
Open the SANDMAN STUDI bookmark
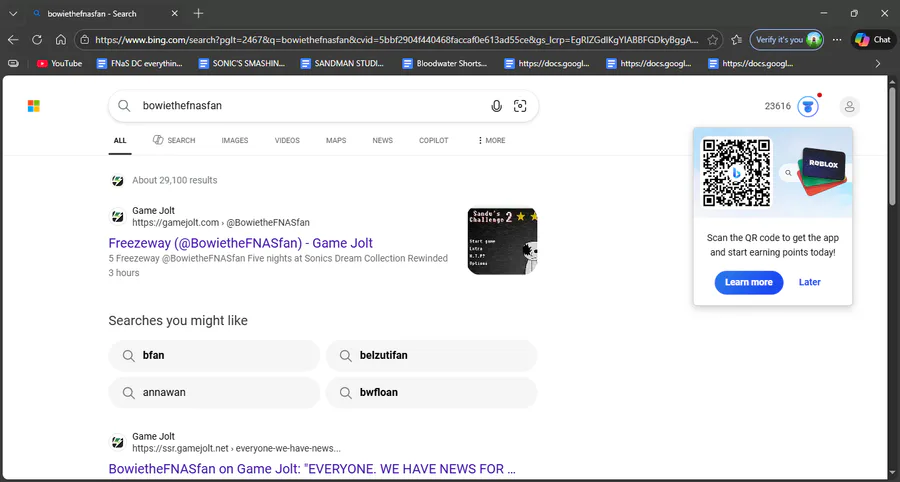pyautogui.click(x=343, y=64)
